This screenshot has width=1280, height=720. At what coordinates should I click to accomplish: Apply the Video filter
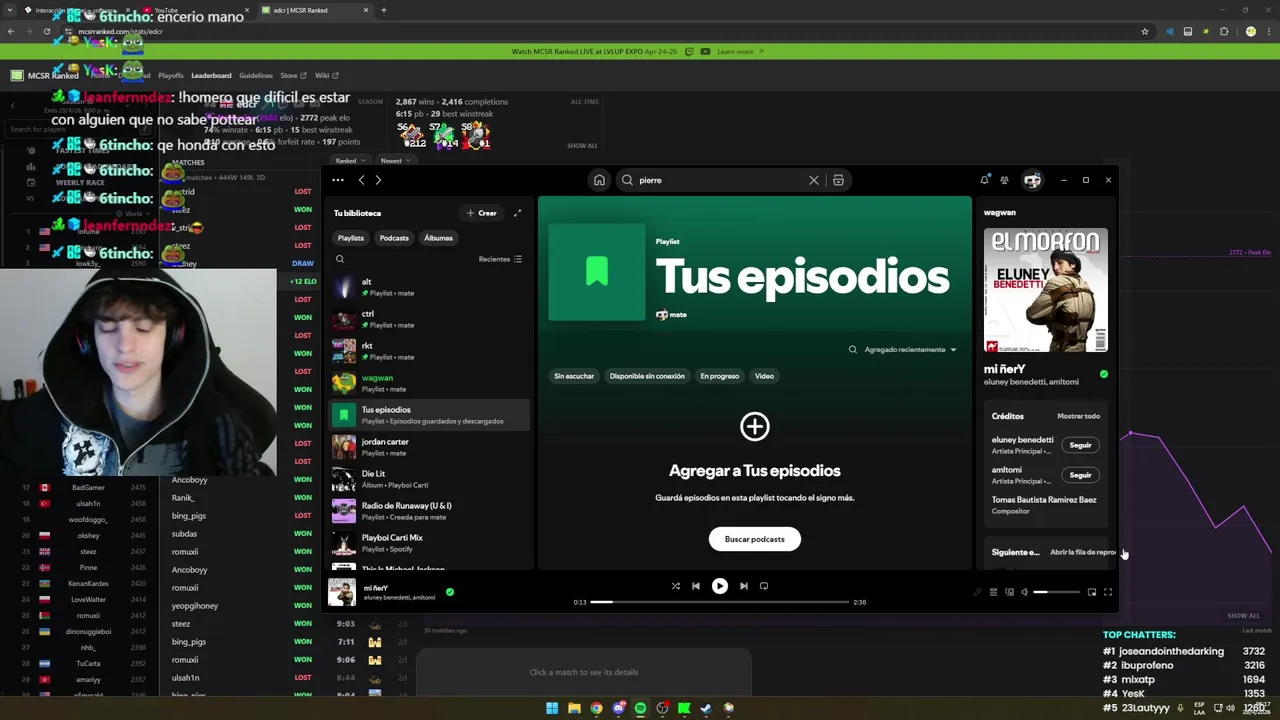(x=764, y=376)
